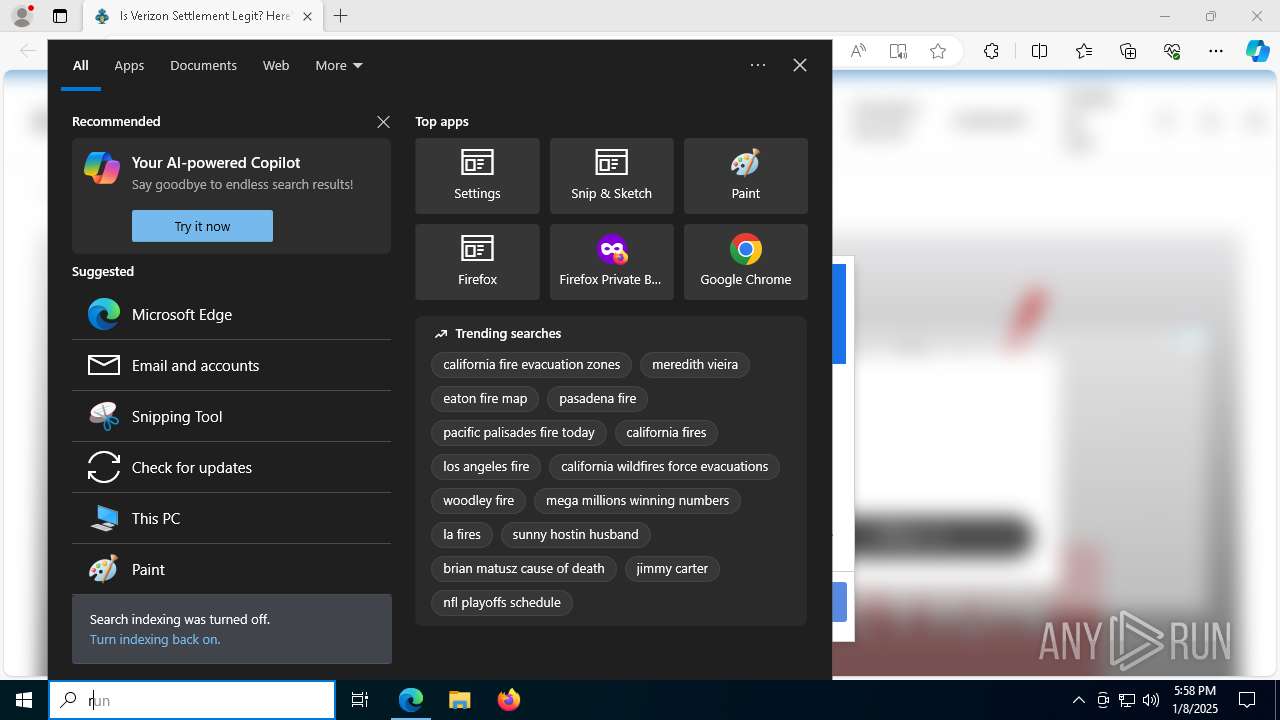The image size is (1280, 720).
Task: Open Edge extensions icon
Action: click(x=991, y=51)
